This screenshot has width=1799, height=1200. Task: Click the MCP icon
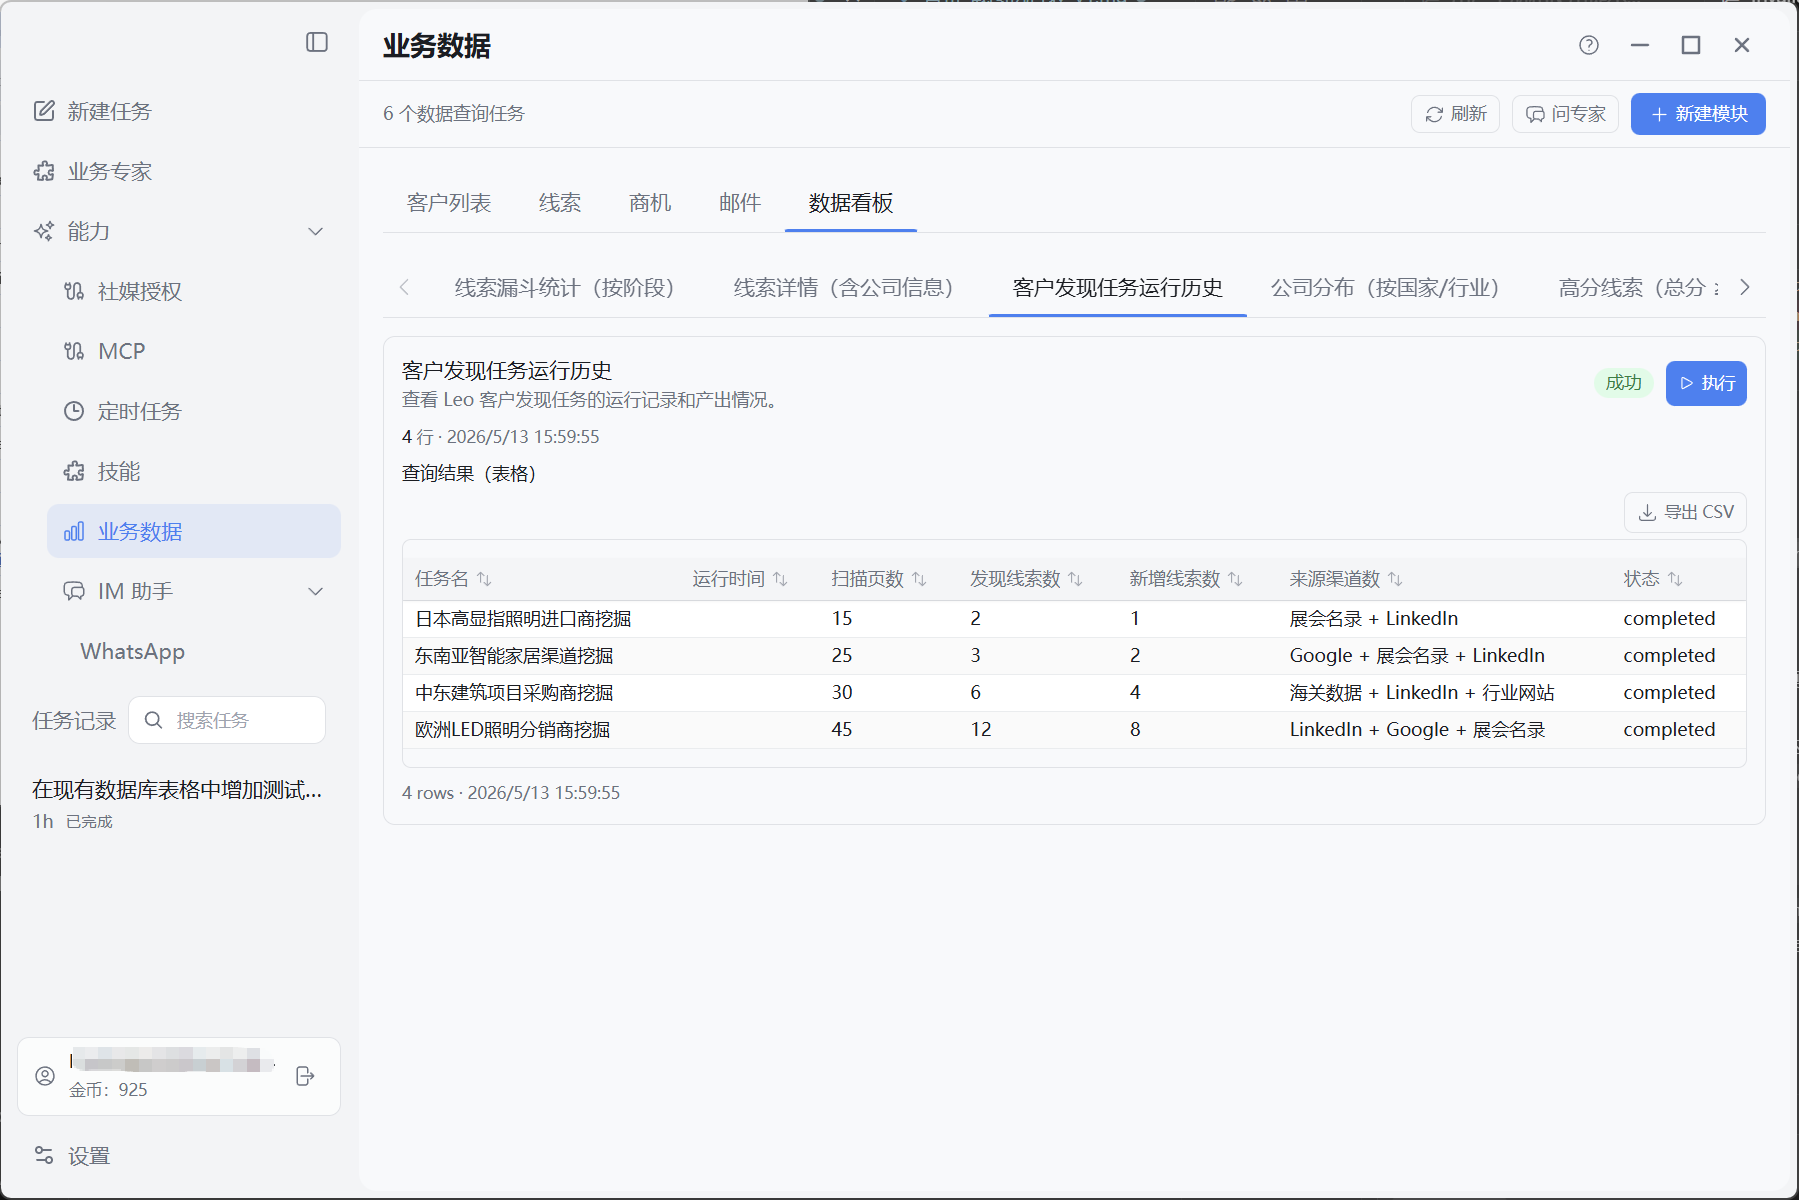(x=74, y=351)
